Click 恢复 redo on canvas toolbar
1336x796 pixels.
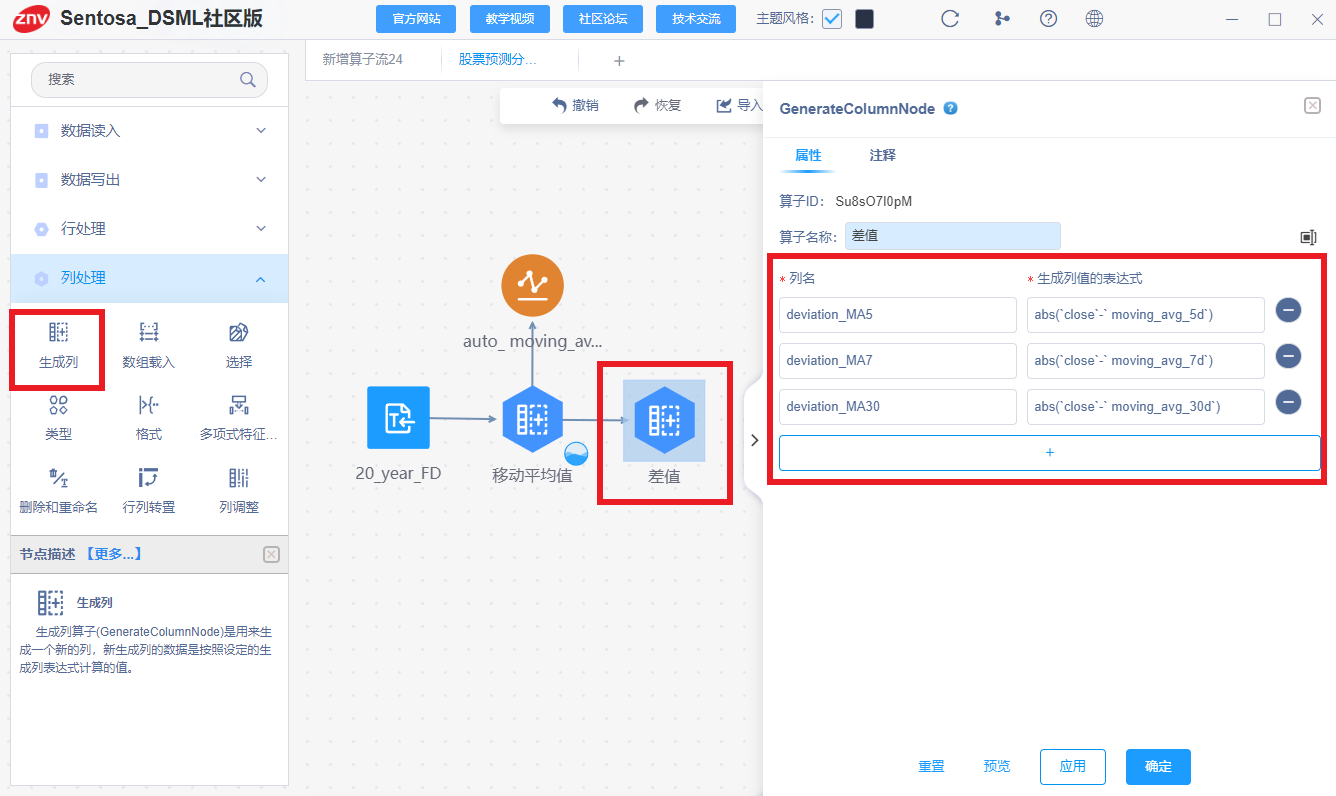pos(658,105)
